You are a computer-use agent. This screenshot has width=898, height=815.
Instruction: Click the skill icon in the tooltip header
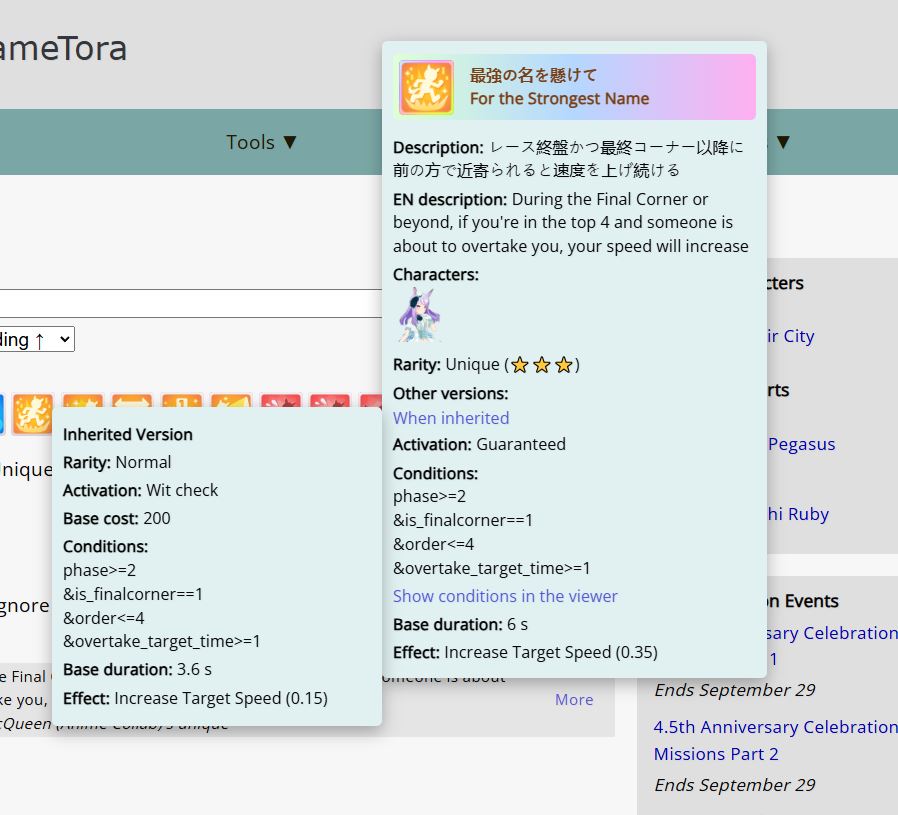pyautogui.click(x=427, y=88)
